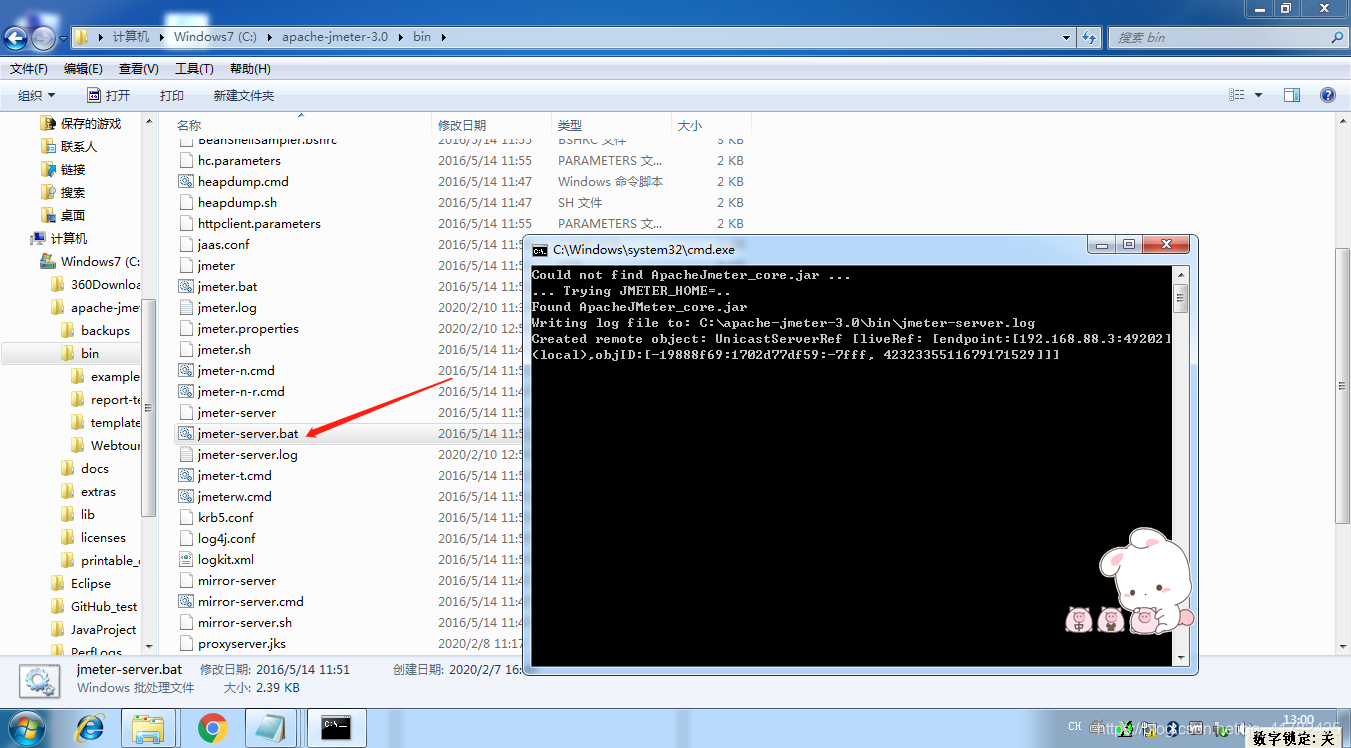Screen dimensions: 1351x748
Task: Expand the path arrow after Windows7 (C:)
Action: click(x=268, y=37)
